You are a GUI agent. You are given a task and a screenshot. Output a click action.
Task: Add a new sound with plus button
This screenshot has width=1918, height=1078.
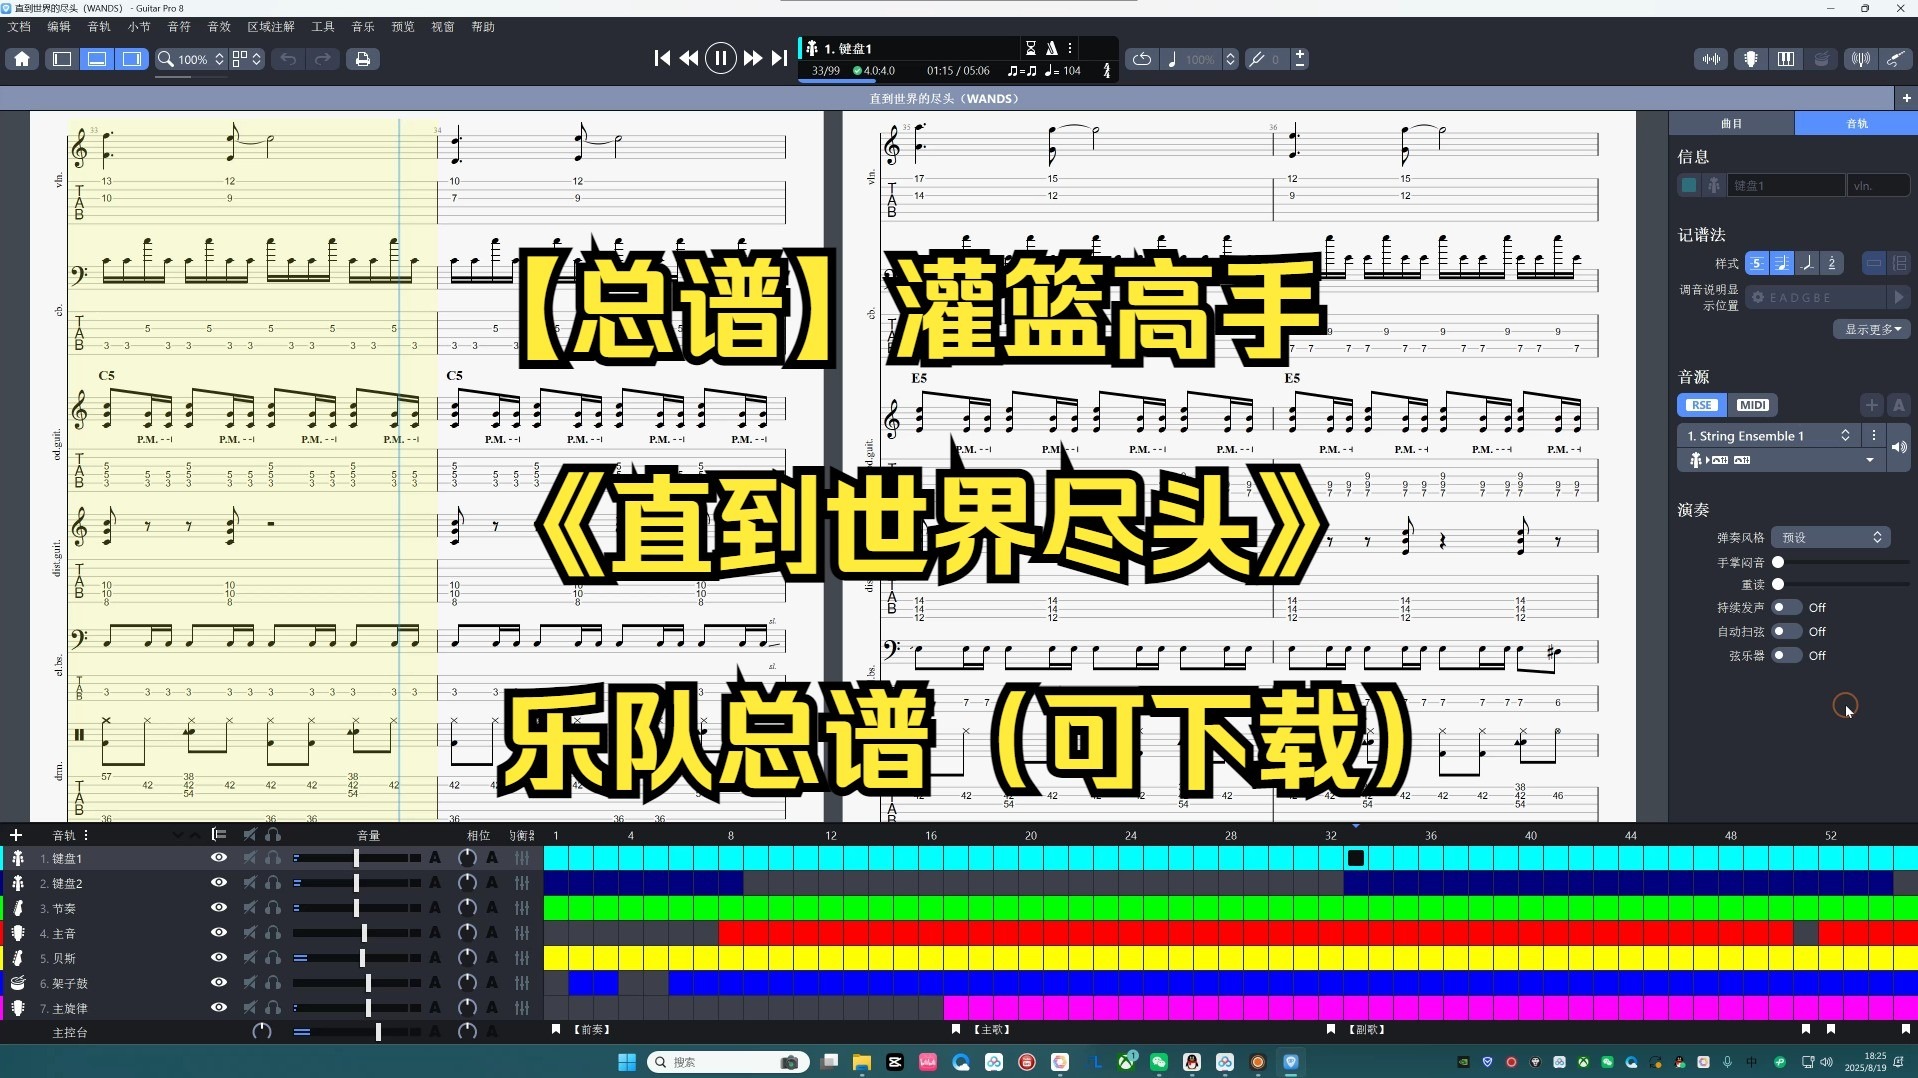[1871, 405]
